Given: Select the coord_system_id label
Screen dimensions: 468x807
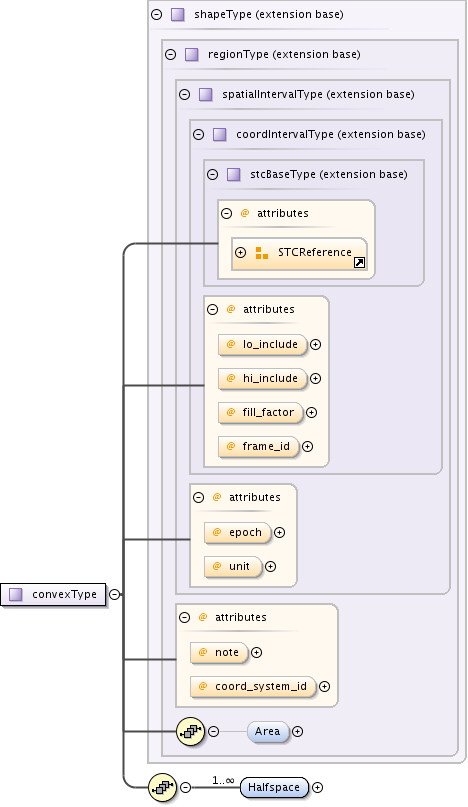Looking at the screenshot, I should click(x=261, y=687).
